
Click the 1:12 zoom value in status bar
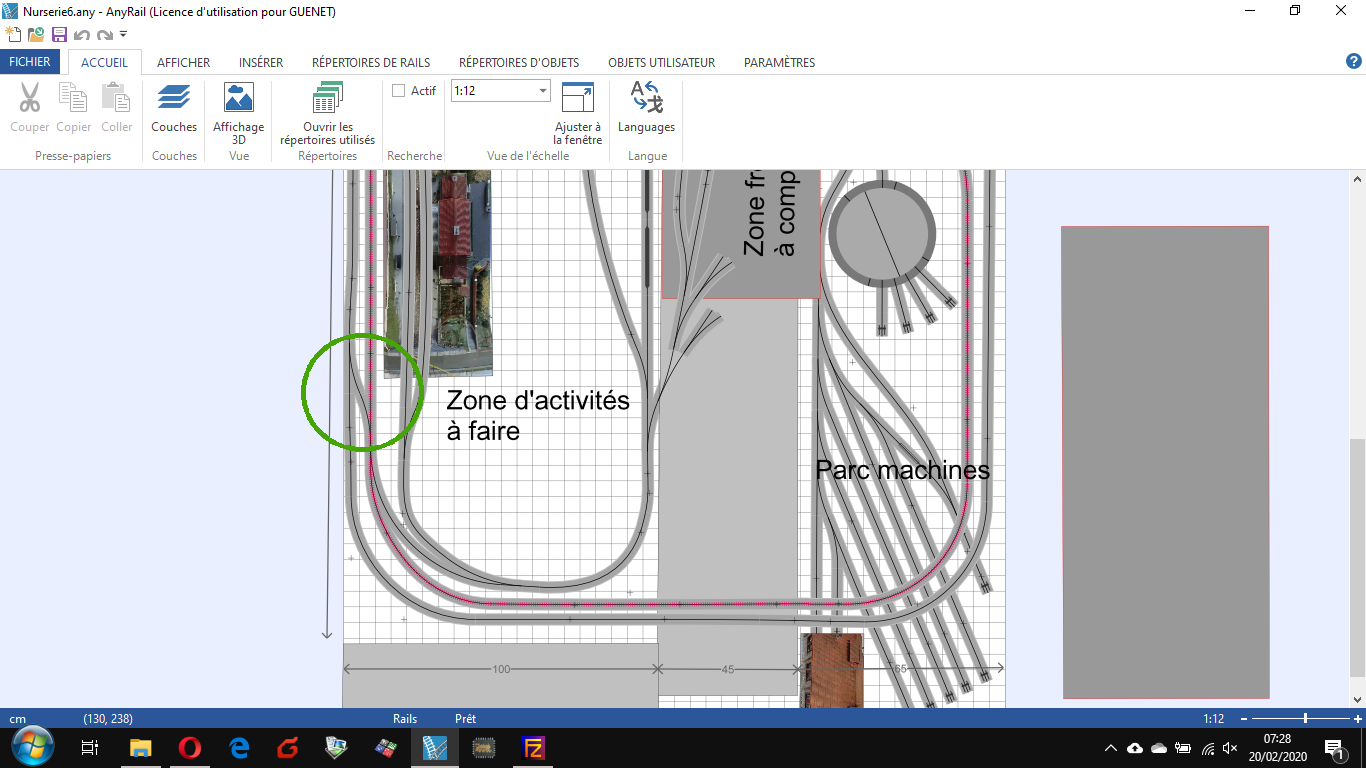pos(1213,719)
